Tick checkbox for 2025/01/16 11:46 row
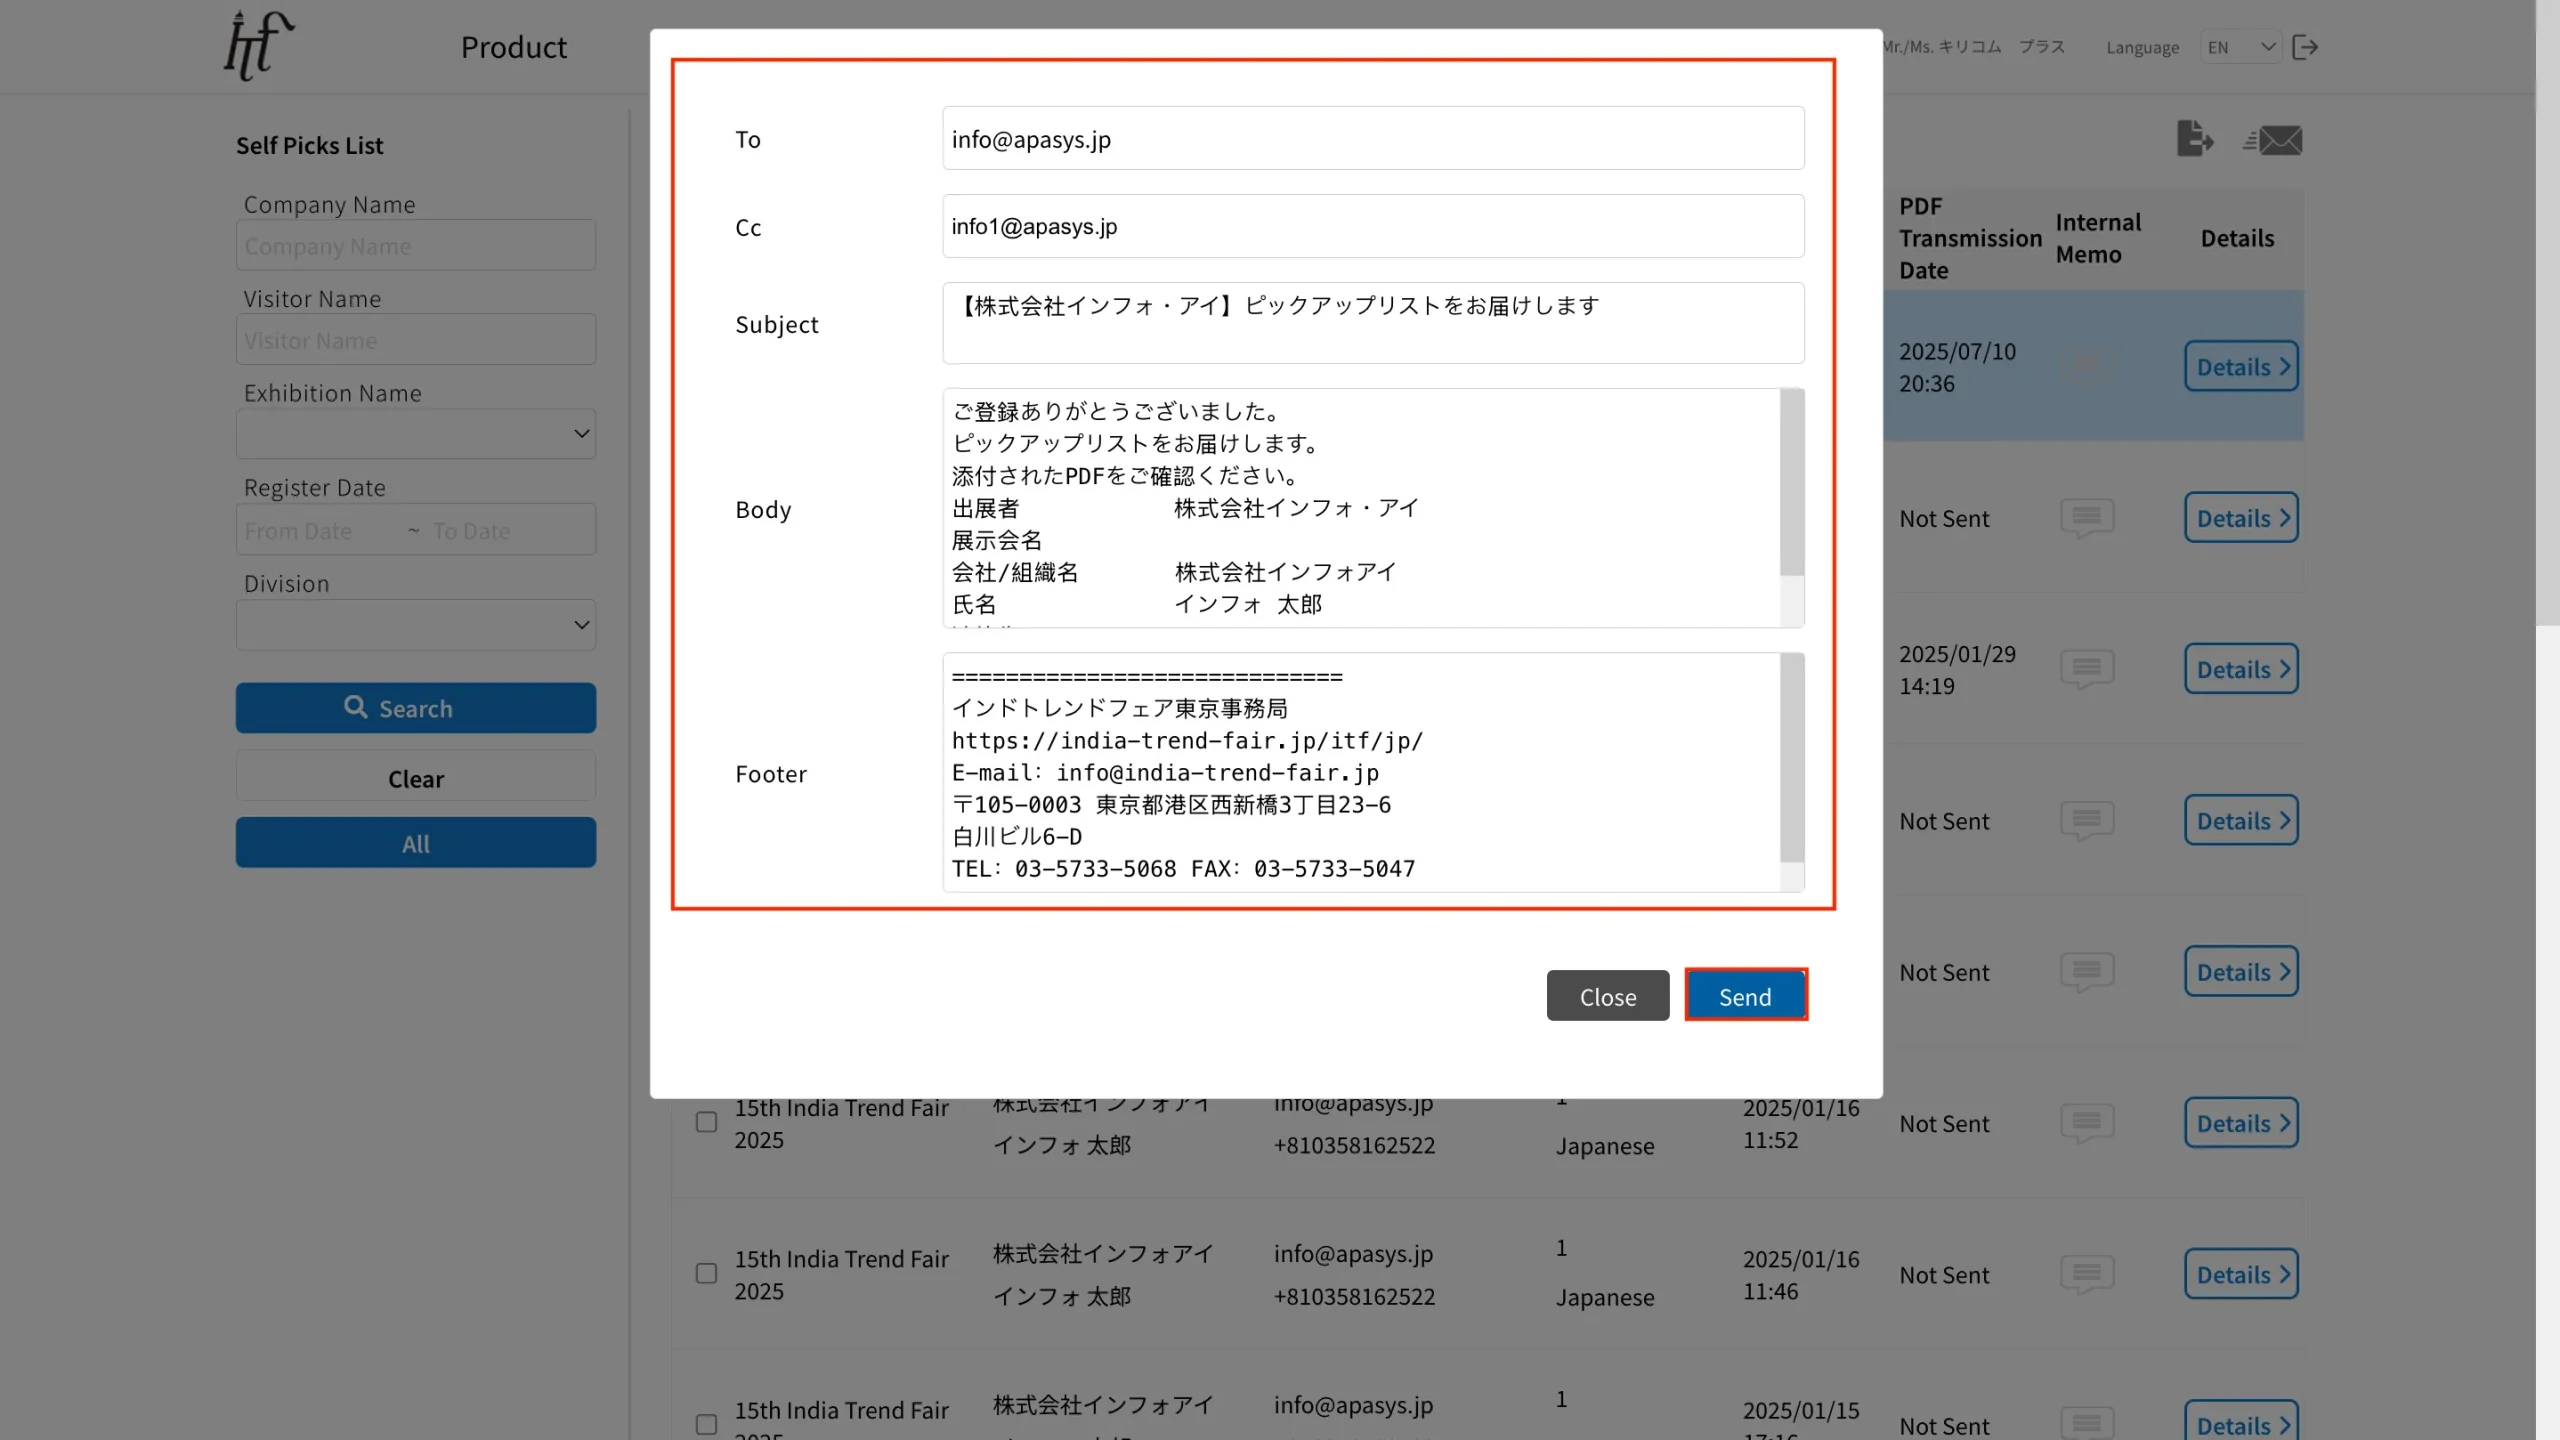Image resolution: width=2560 pixels, height=1440 pixels. pos(706,1273)
